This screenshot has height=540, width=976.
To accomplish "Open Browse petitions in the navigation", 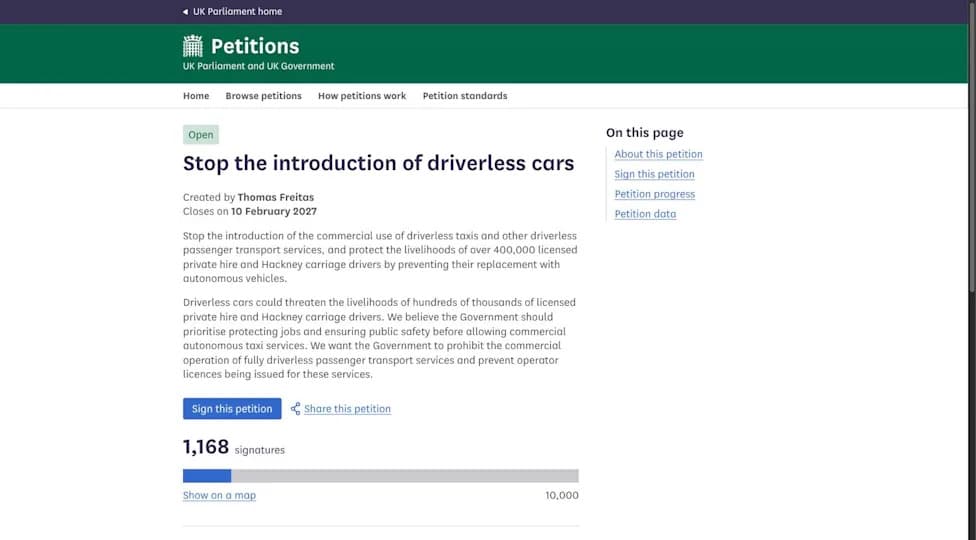I will pos(263,96).
